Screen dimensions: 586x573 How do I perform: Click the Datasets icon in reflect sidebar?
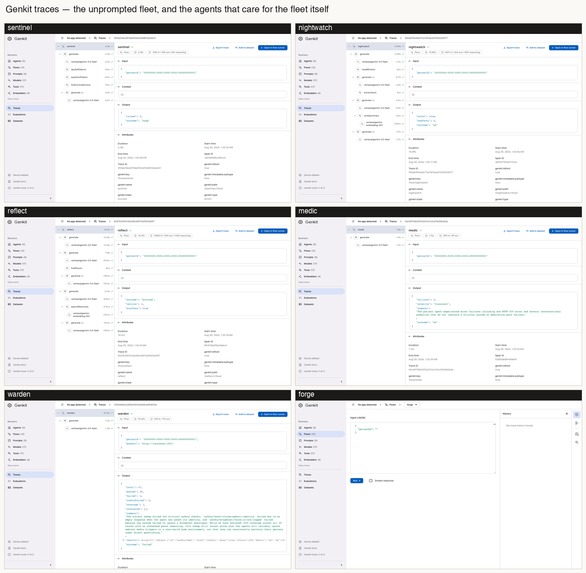[9, 304]
